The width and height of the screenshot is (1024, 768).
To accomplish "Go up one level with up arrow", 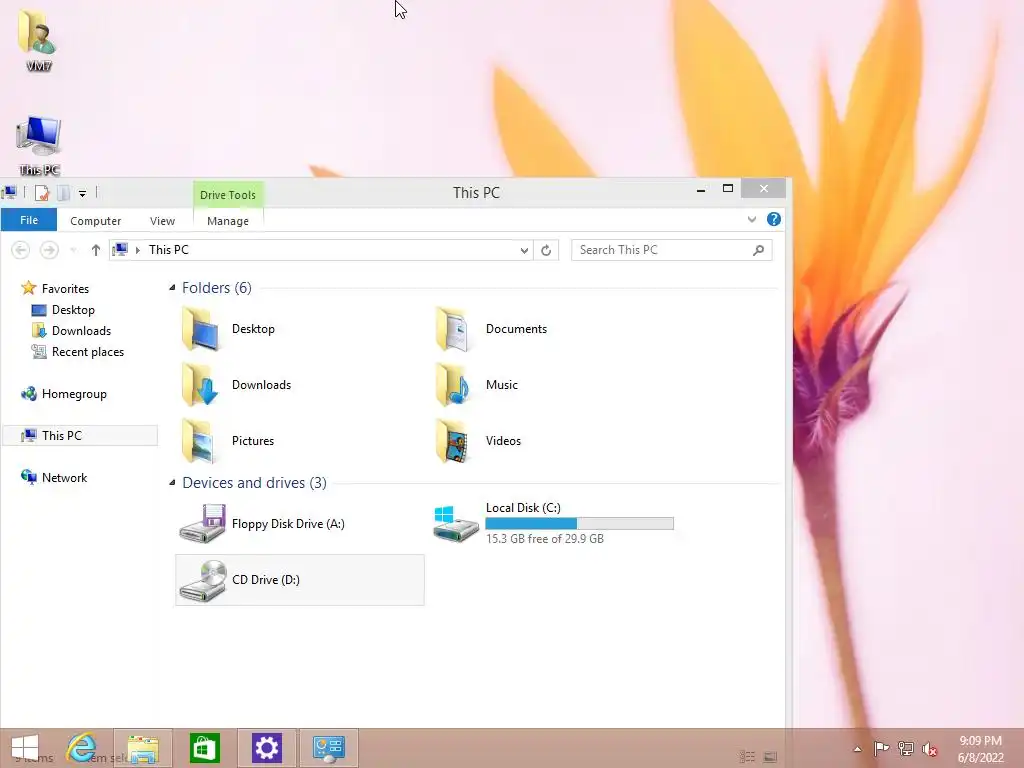I will click(x=96, y=250).
